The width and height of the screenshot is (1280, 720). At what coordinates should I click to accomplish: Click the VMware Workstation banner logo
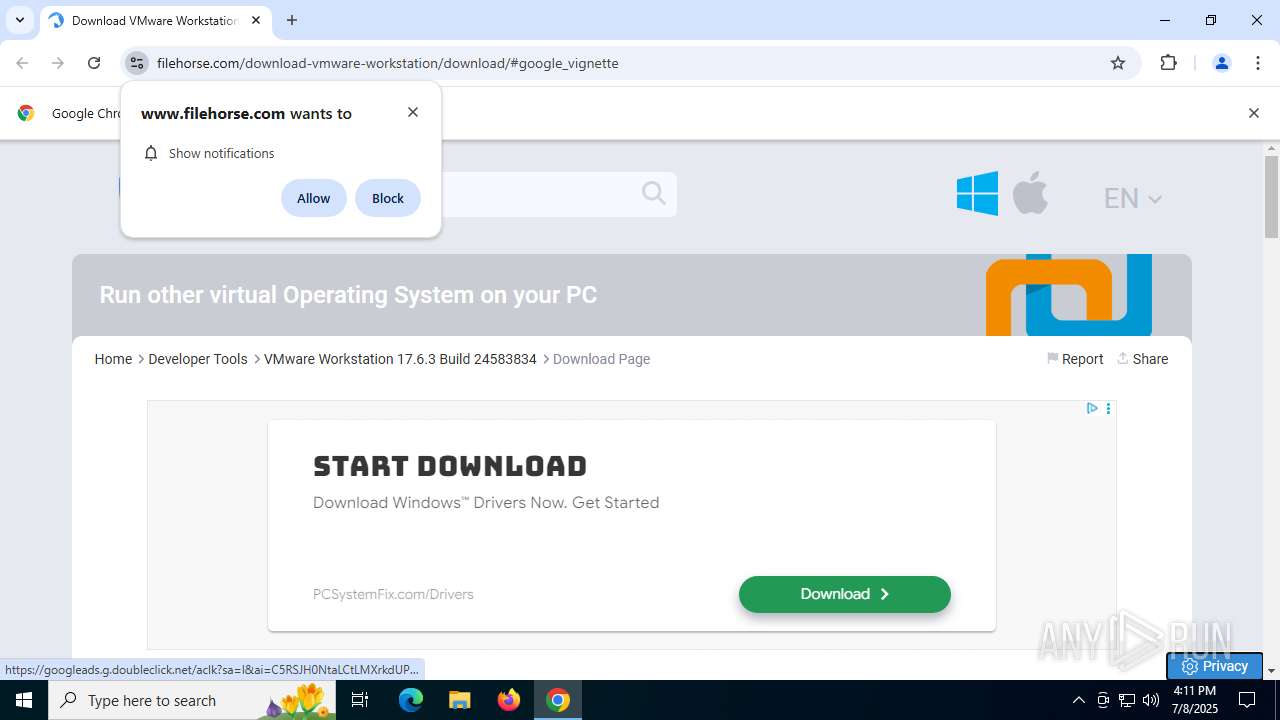click(1069, 295)
